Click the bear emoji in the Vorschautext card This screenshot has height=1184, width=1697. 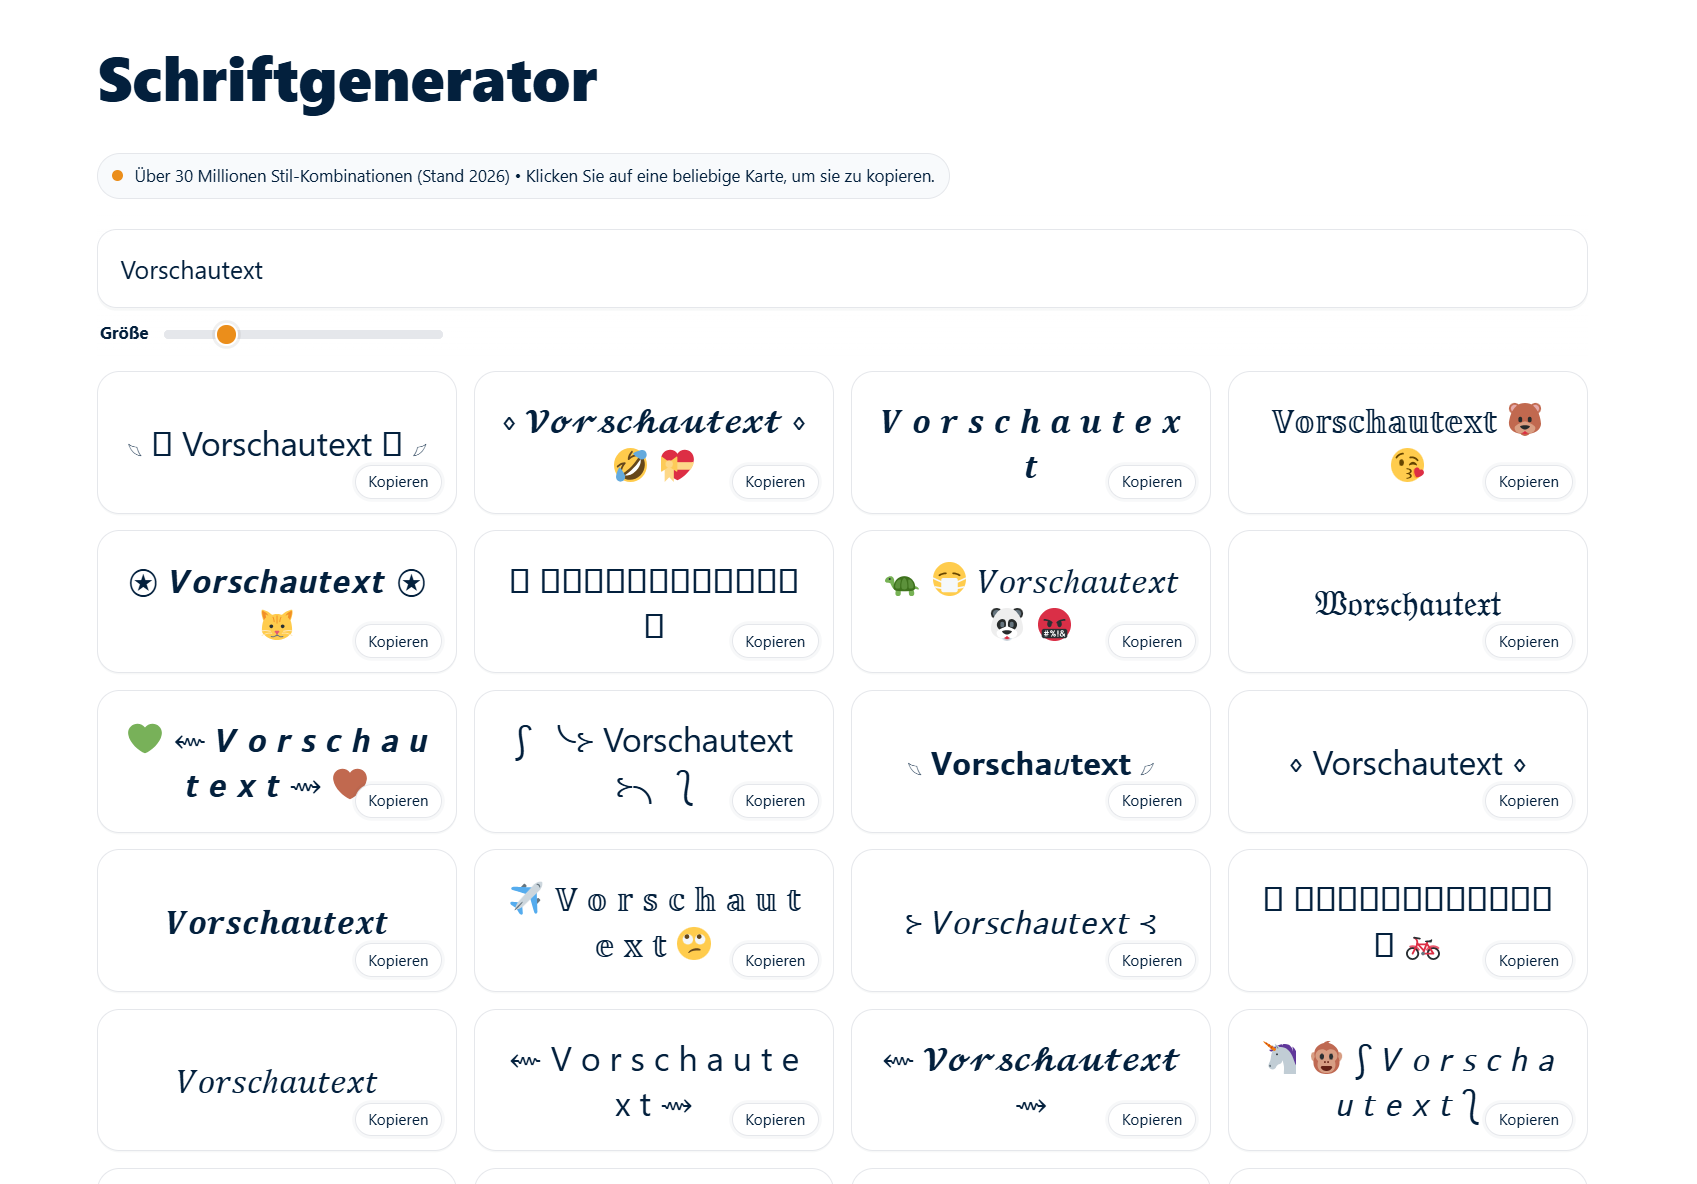[x=1524, y=420]
